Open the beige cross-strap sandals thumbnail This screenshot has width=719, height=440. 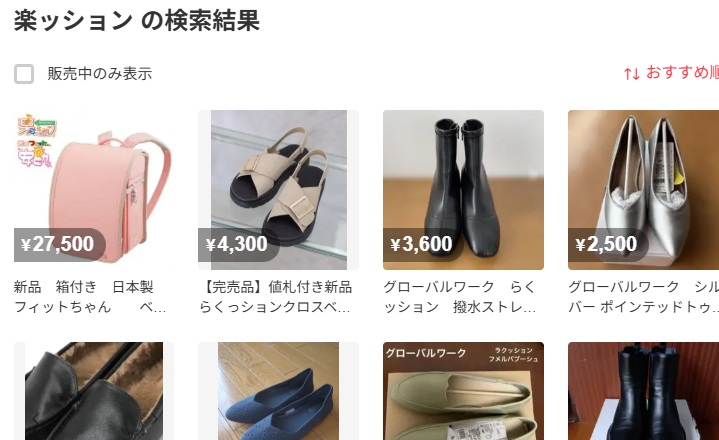[278, 190]
